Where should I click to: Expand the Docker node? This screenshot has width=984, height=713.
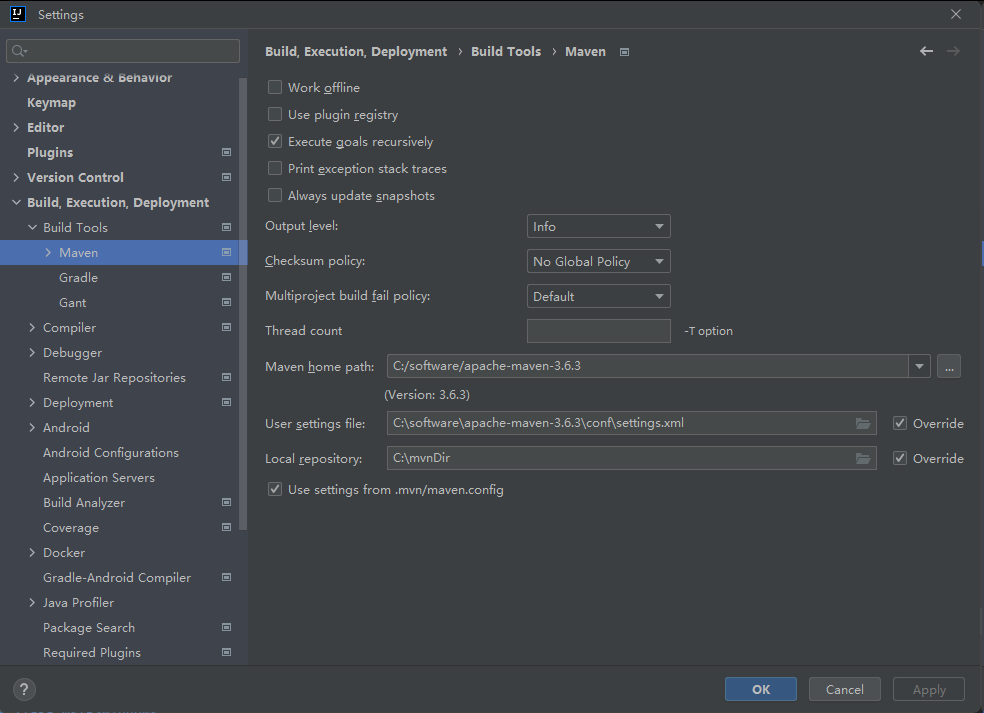32,552
